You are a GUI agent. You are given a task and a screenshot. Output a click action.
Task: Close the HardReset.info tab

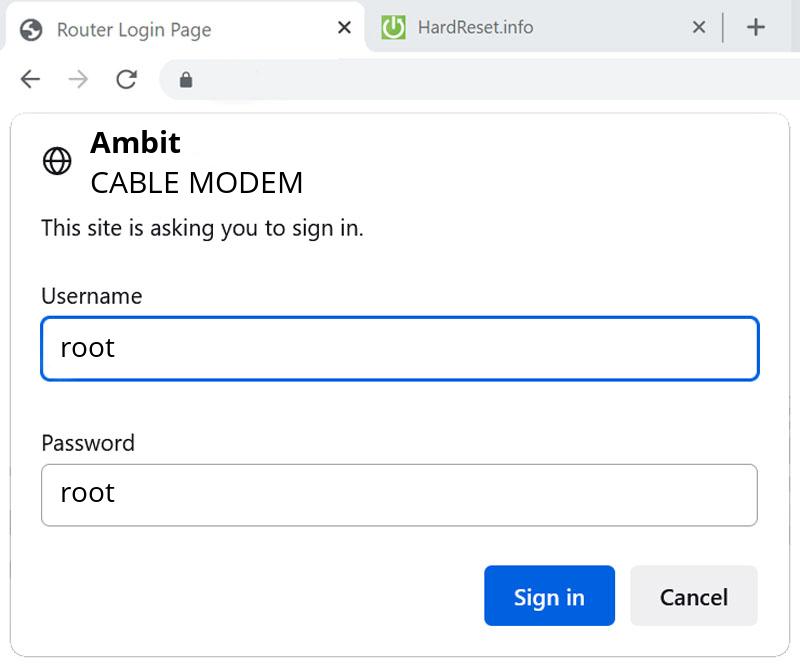pyautogui.click(x=698, y=27)
